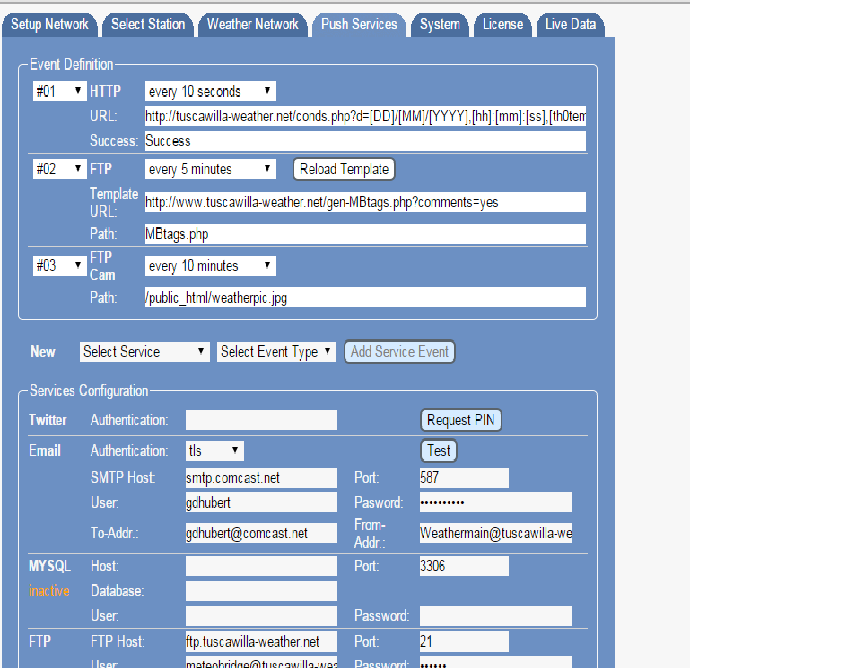
Task: Click the SMTP Host input field
Action: (261, 478)
